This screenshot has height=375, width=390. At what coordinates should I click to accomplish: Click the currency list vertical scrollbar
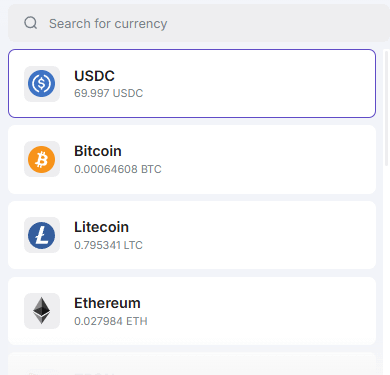point(387,108)
